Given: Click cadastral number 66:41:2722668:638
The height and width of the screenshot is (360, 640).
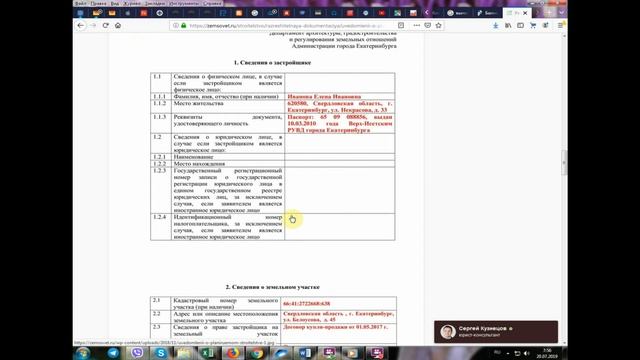Looking at the screenshot, I should click(307, 304).
